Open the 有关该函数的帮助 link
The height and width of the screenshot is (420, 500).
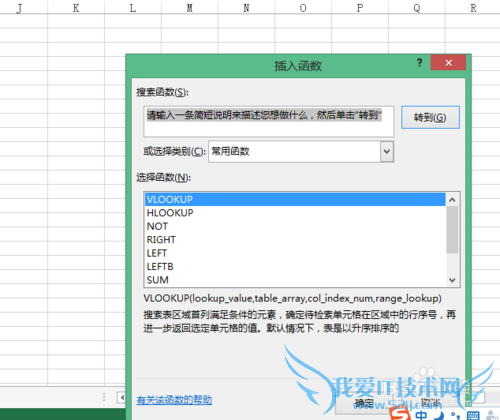click(174, 400)
